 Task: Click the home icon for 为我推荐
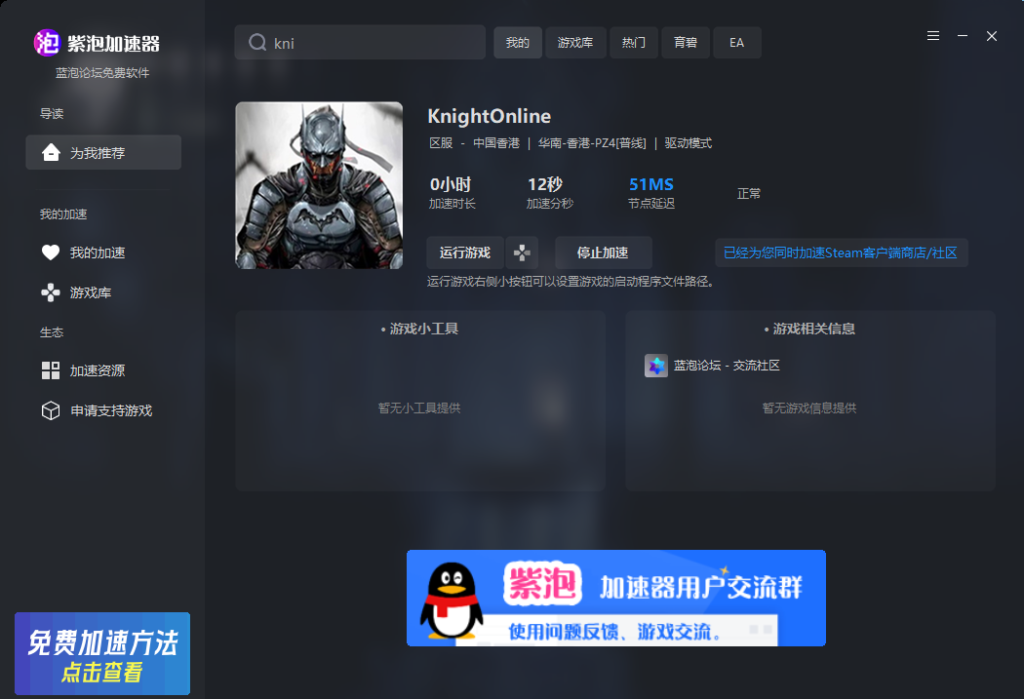(51, 152)
